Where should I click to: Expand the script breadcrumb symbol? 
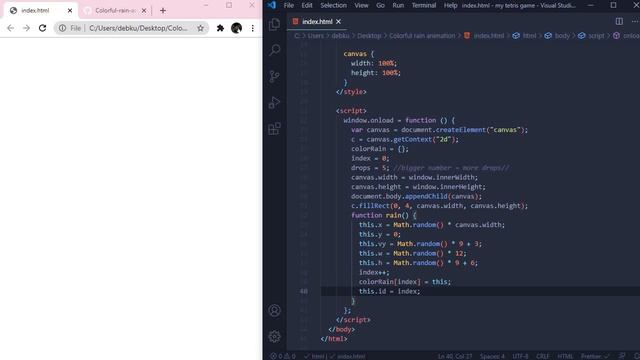pos(591,36)
